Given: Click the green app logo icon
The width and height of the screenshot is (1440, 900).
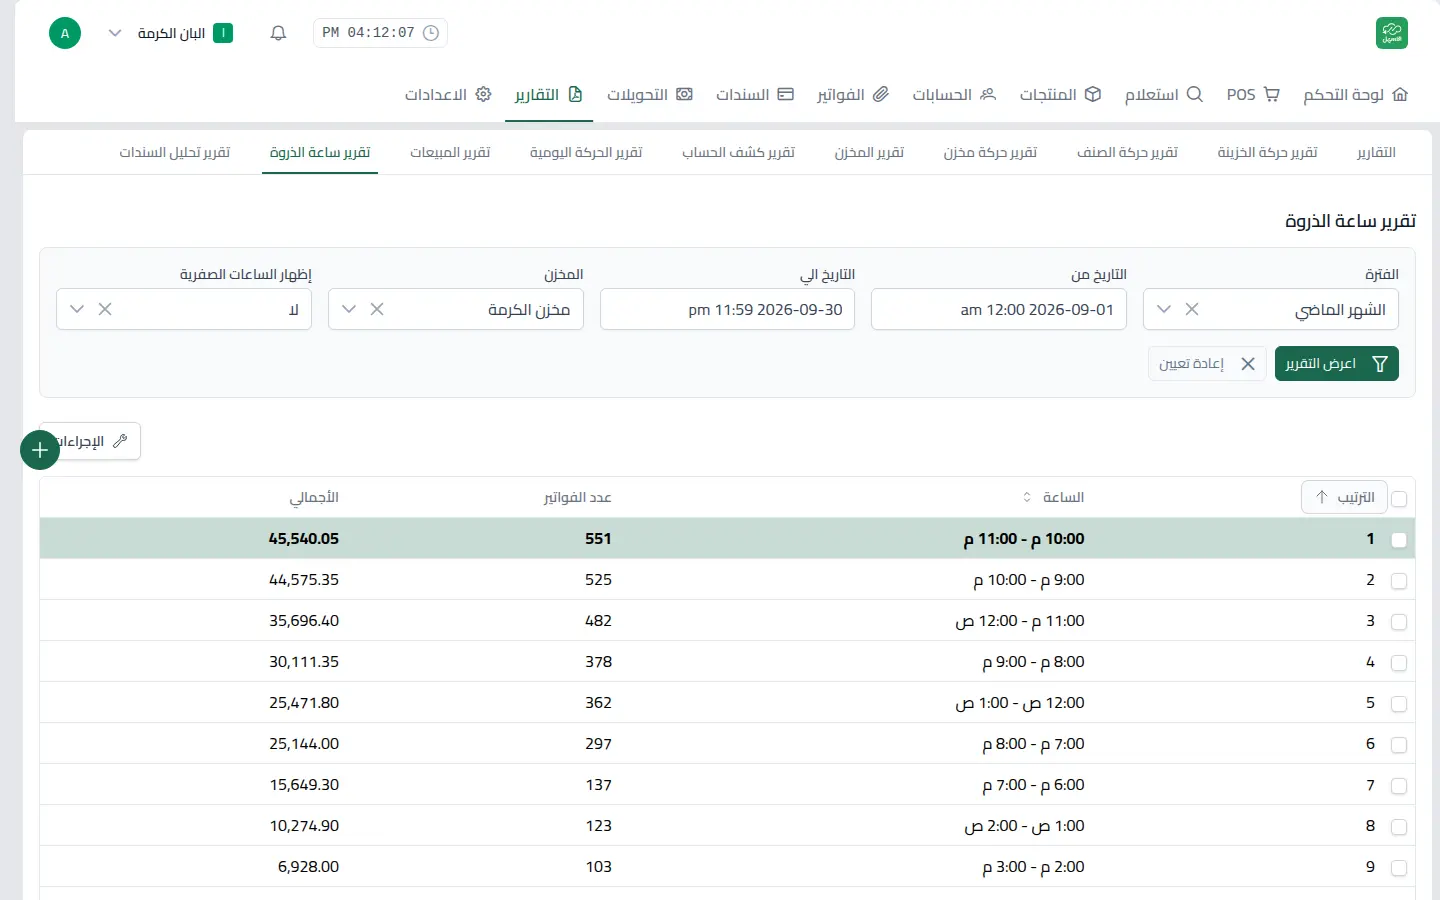Looking at the screenshot, I should coord(1391,33).
